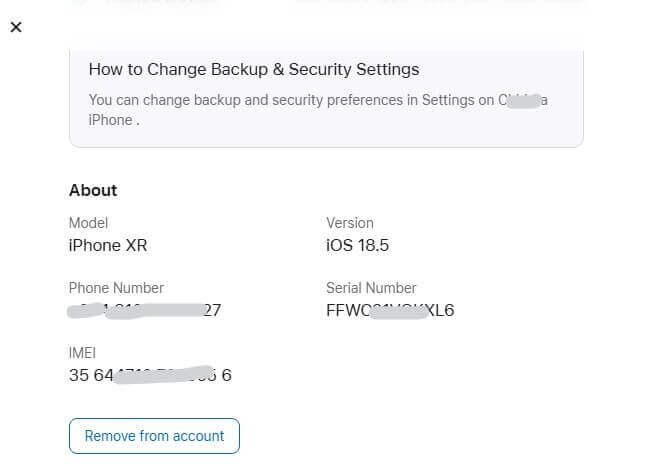Select the iOS 18.5 version value

pos(362,245)
